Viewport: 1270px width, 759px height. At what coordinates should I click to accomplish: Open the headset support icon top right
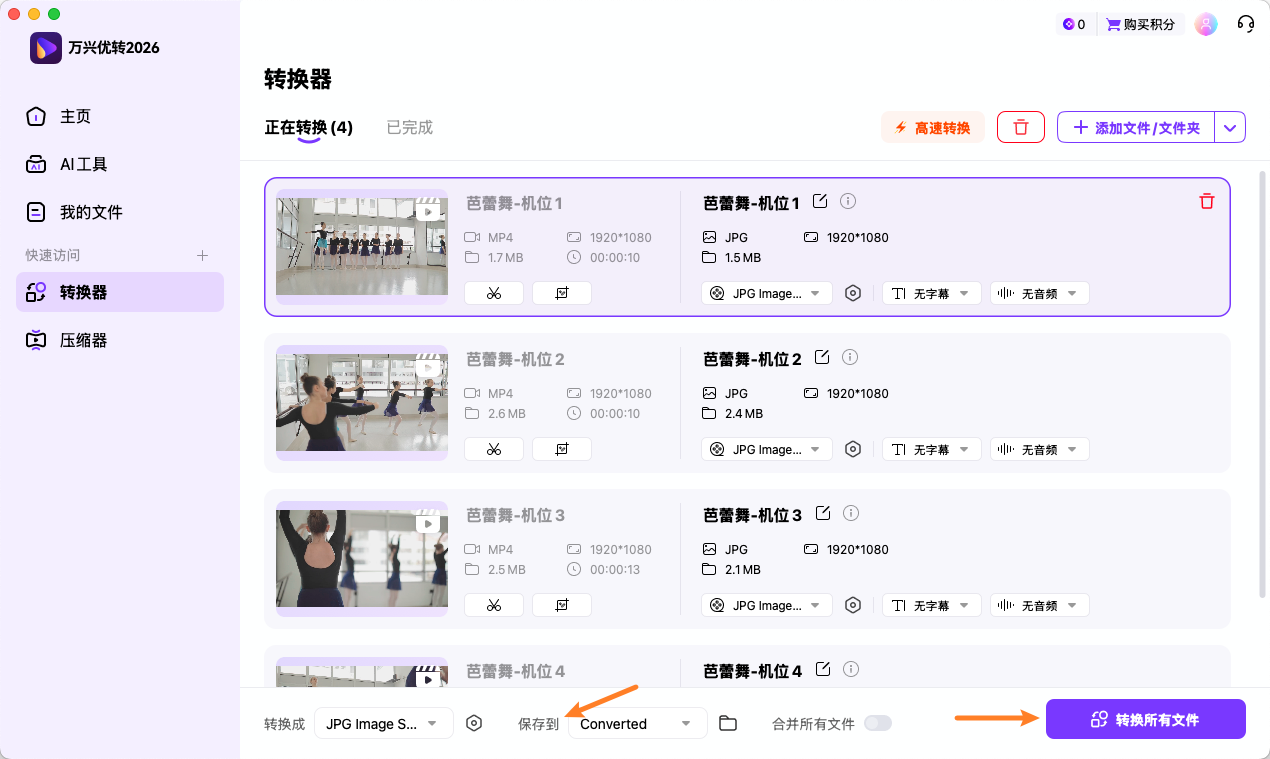tap(1245, 23)
